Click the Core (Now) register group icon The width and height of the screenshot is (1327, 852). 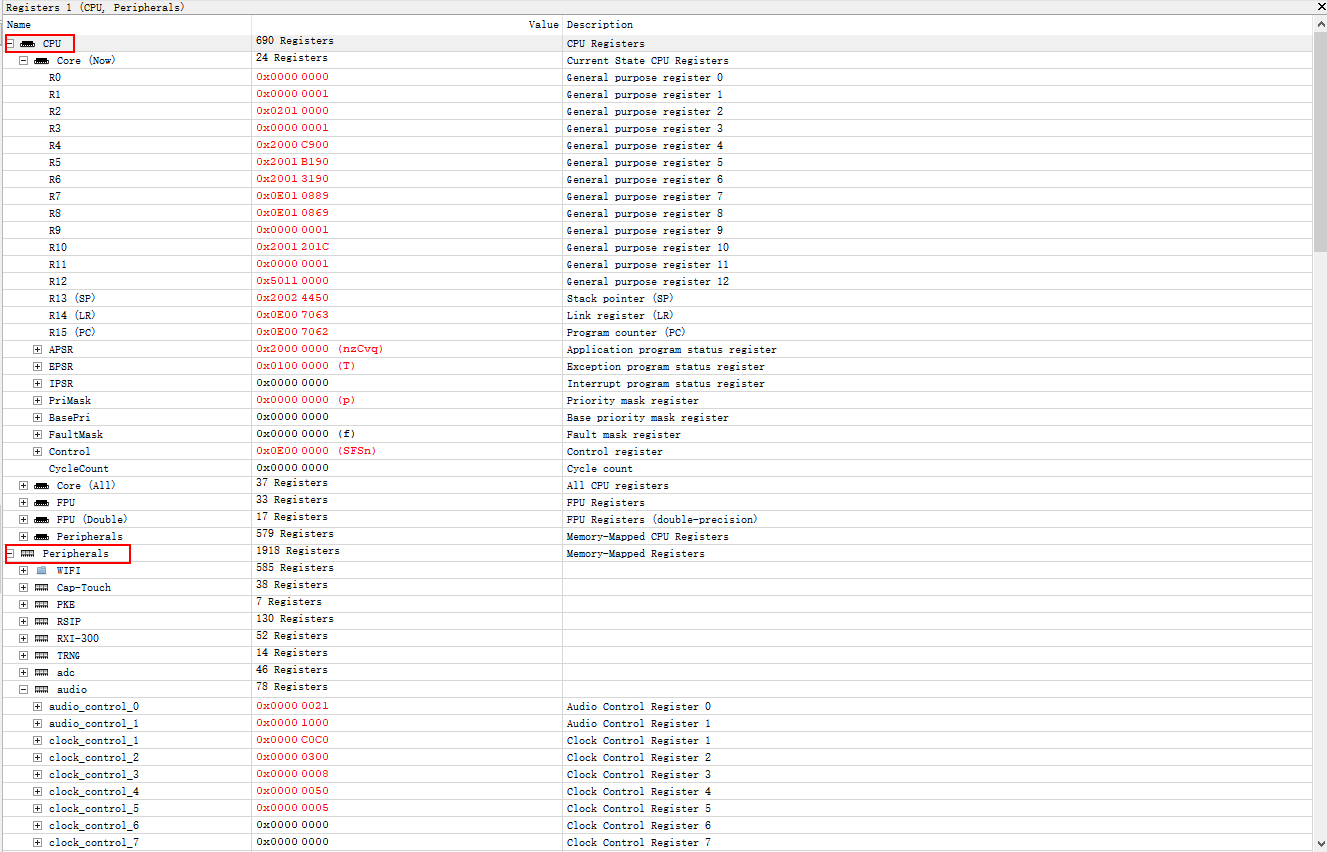pos(41,61)
